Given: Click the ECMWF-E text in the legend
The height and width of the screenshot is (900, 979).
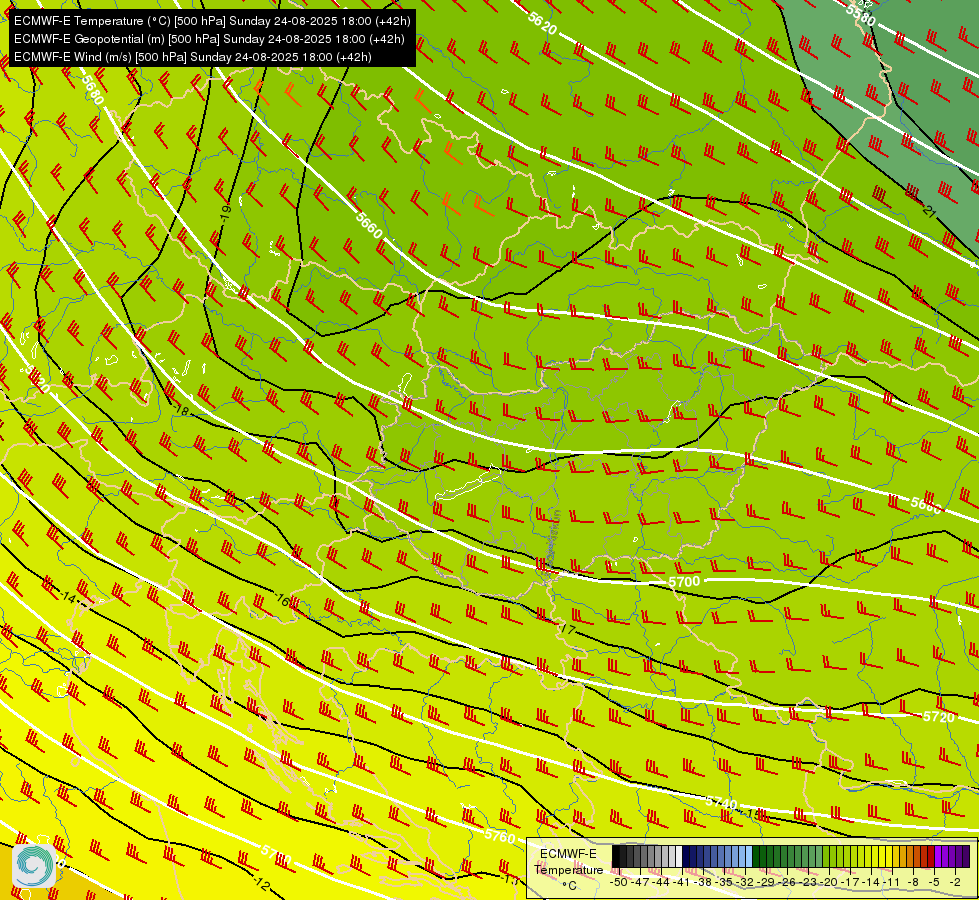Looking at the screenshot, I should [568, 854].
